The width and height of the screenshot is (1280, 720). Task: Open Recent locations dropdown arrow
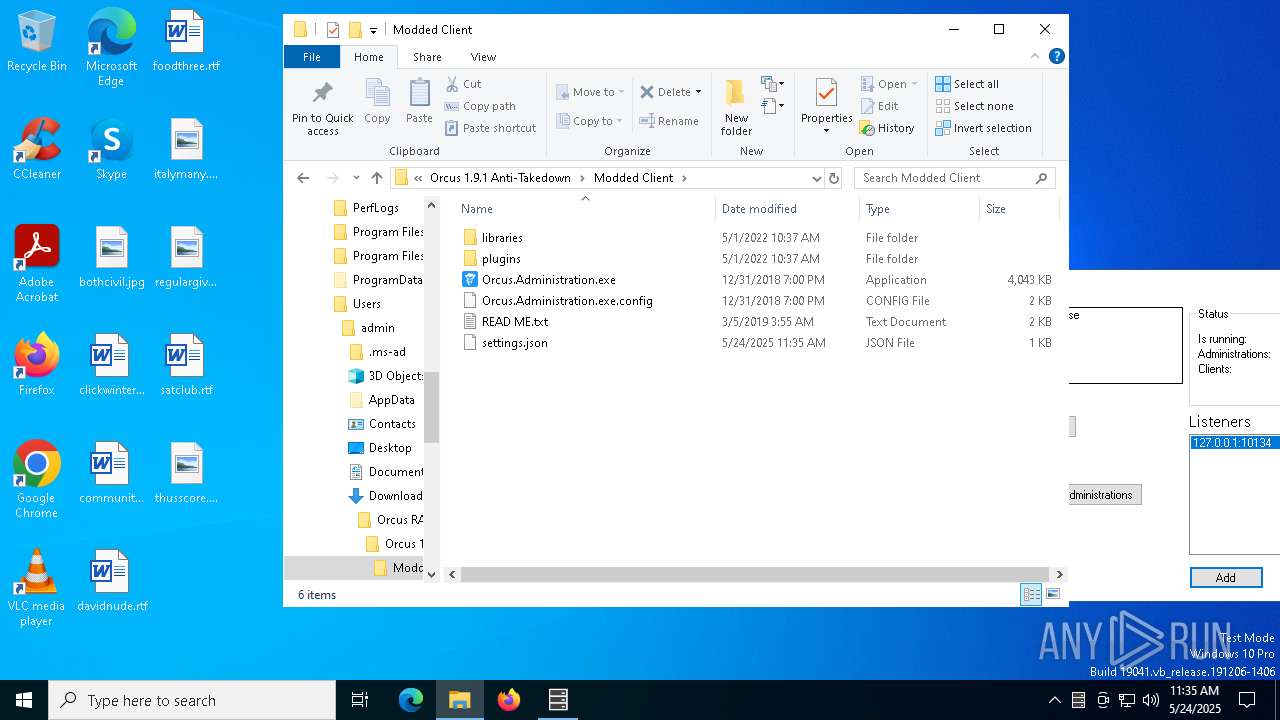click(356, 178)
